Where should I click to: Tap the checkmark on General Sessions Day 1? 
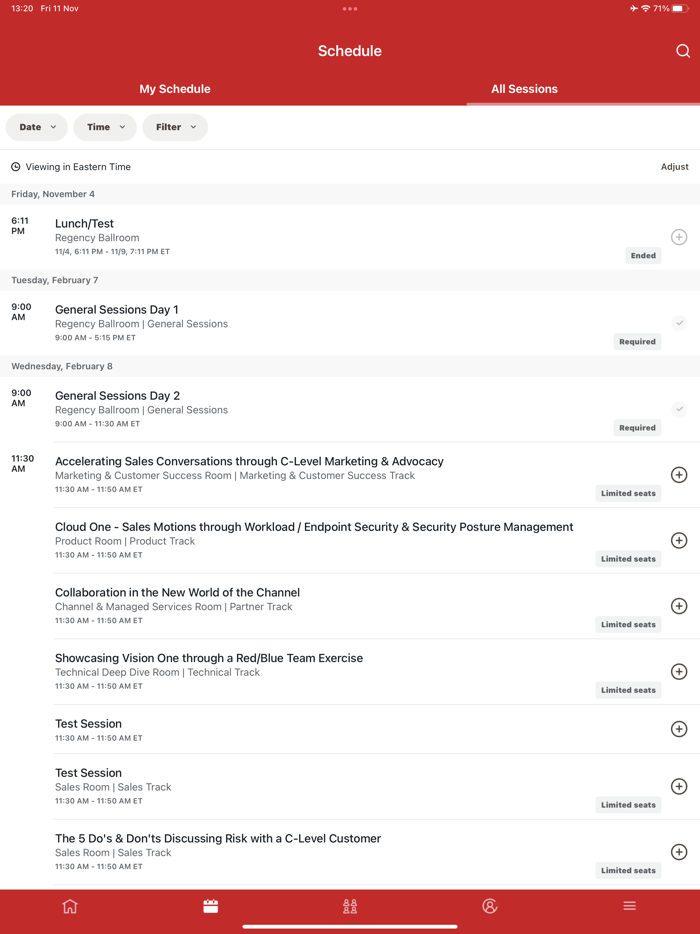coord(679,323)
